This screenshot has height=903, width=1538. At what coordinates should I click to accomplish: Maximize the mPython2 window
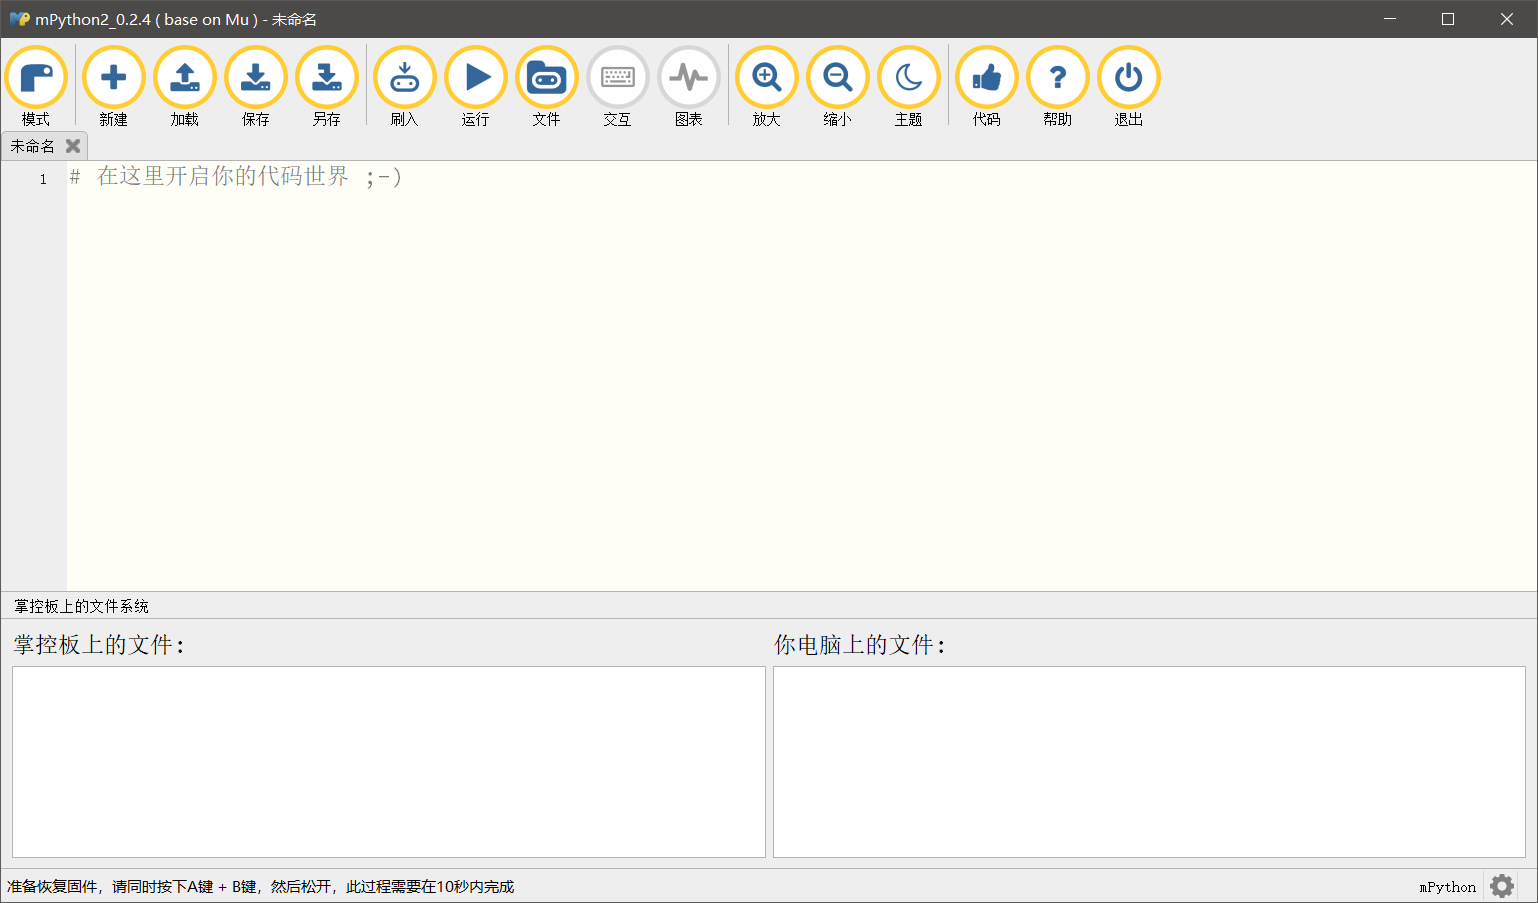[1447, 19]
